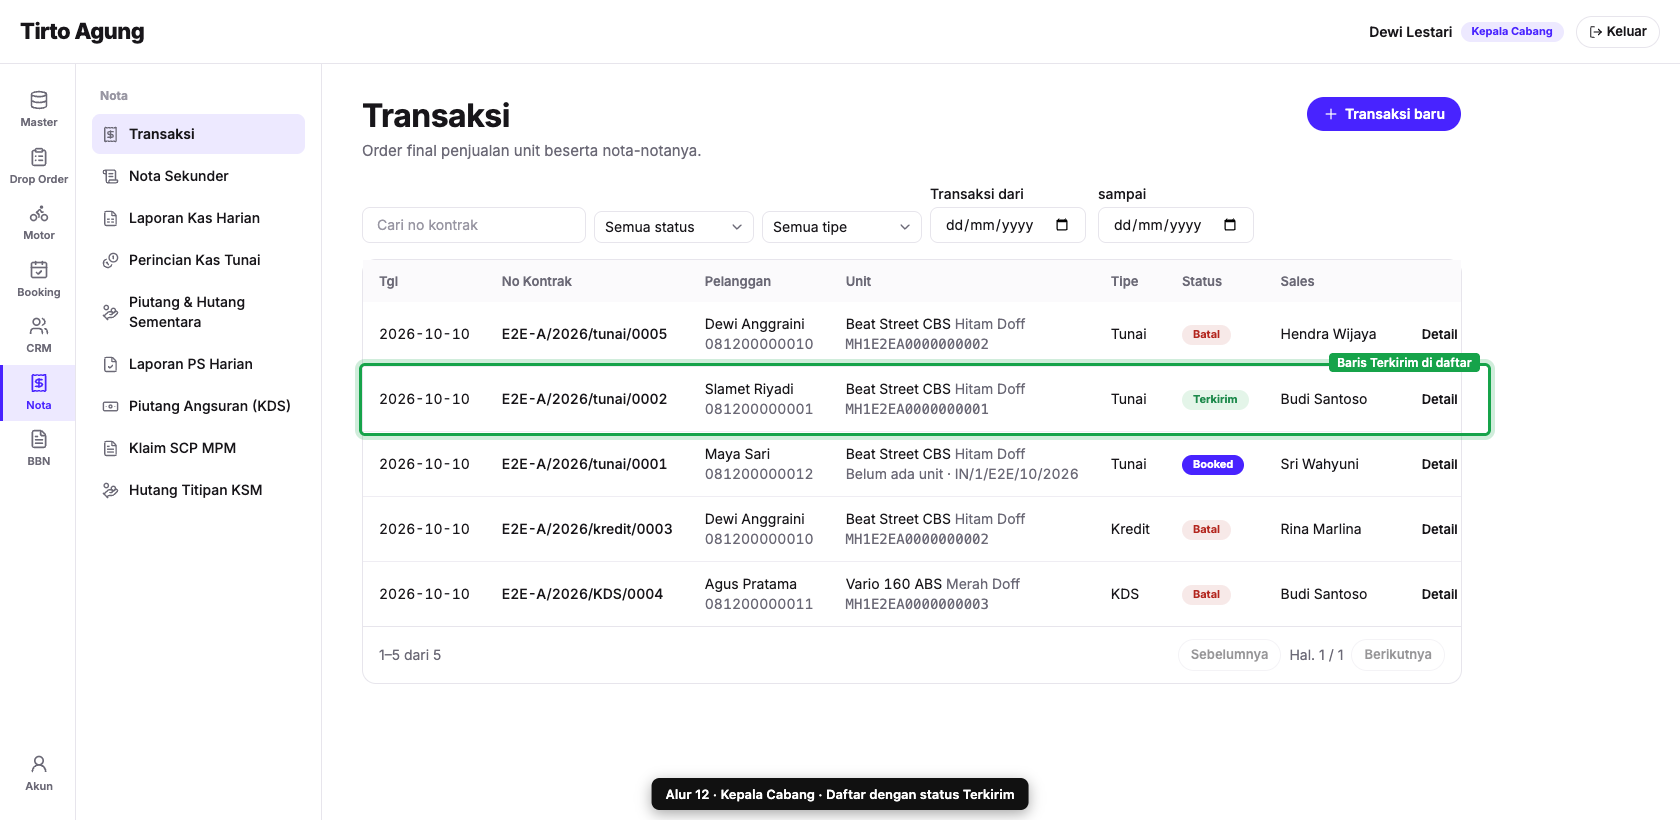Open the CRM people icon

38,326
